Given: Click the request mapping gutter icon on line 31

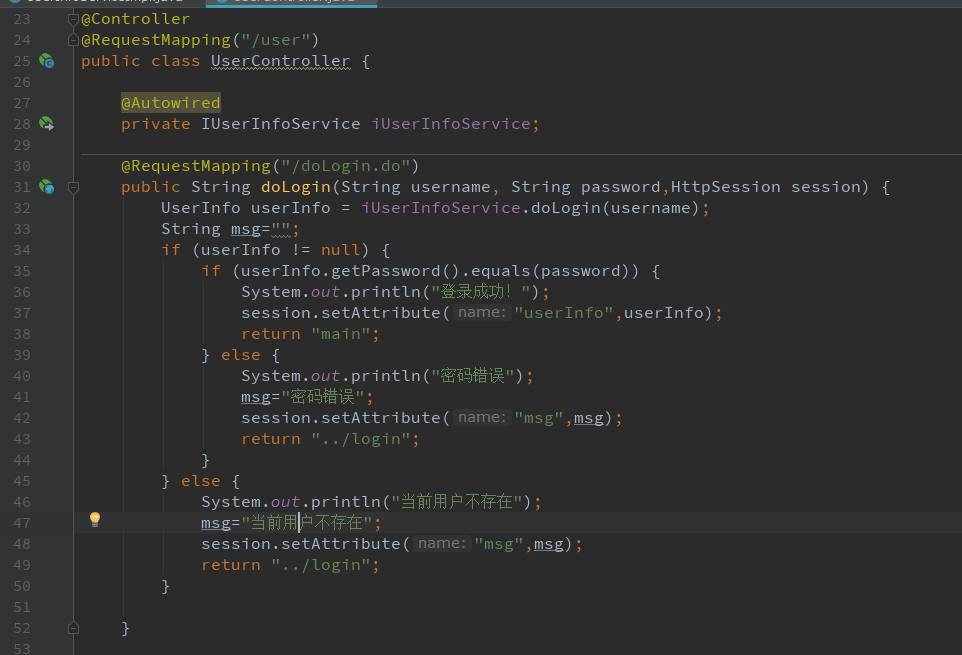Looking at the screenshot, I should 47,187.
